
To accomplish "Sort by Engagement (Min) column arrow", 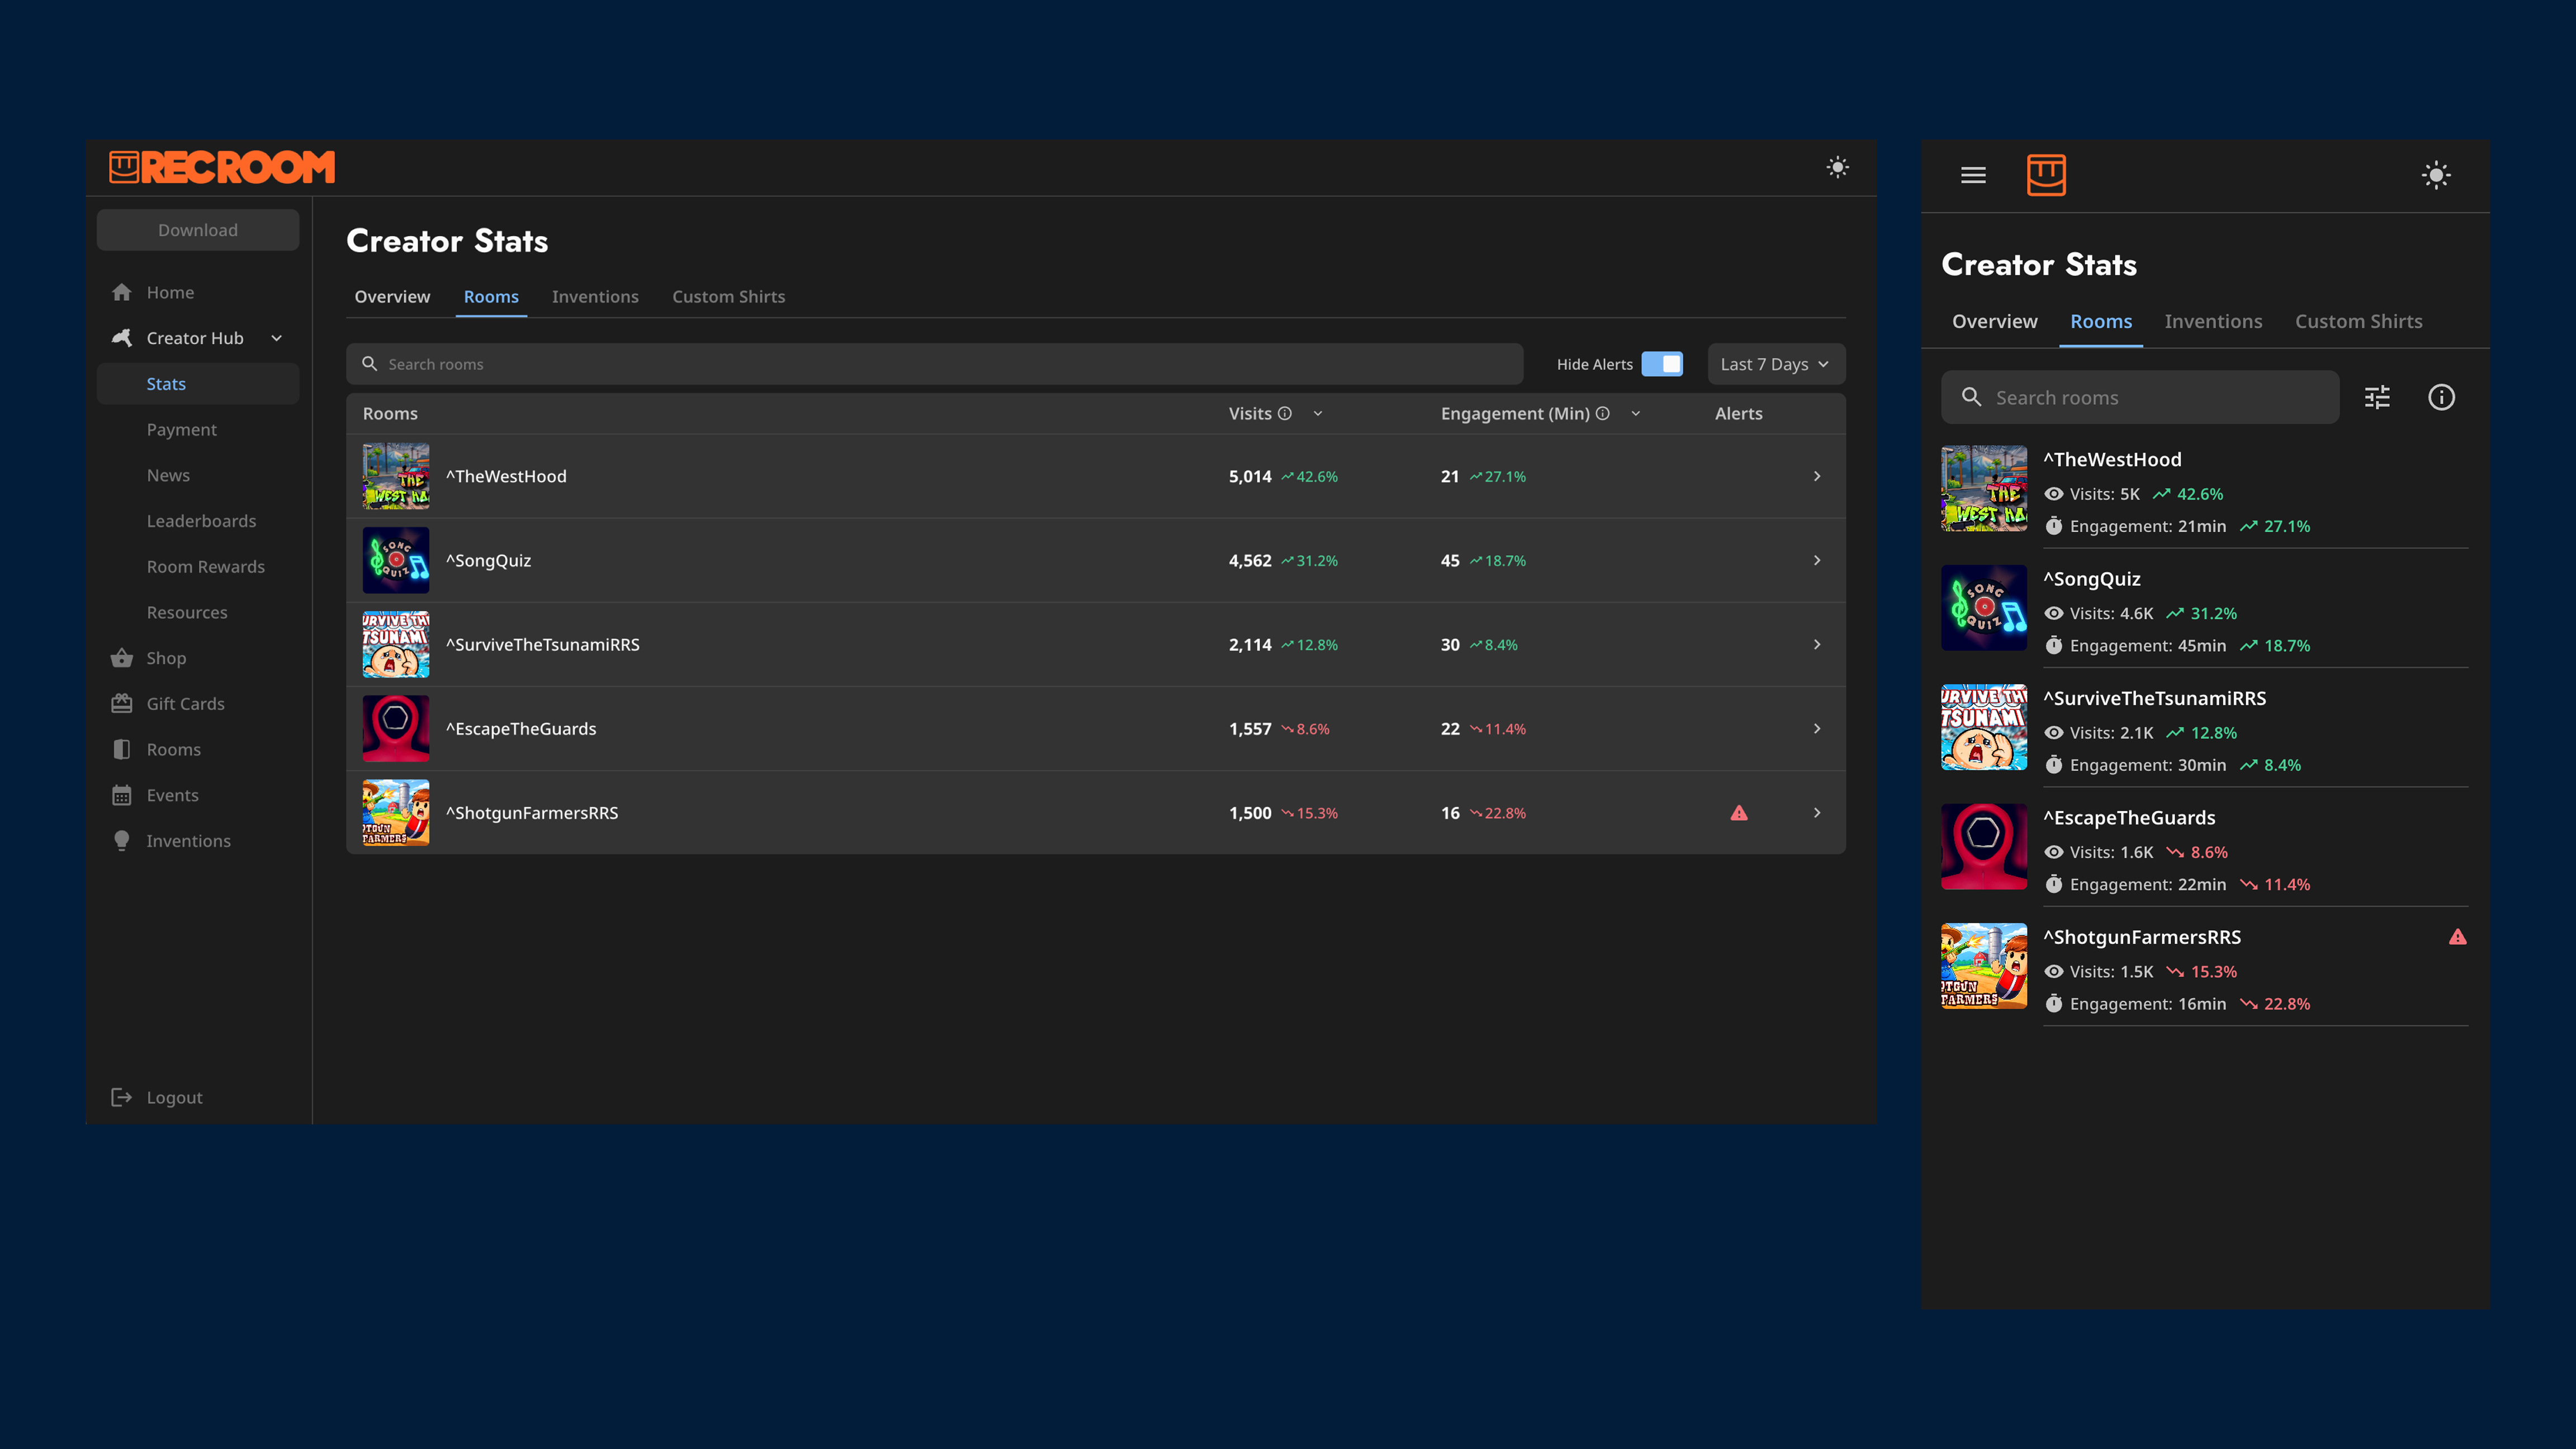I will pos(1636,413).
